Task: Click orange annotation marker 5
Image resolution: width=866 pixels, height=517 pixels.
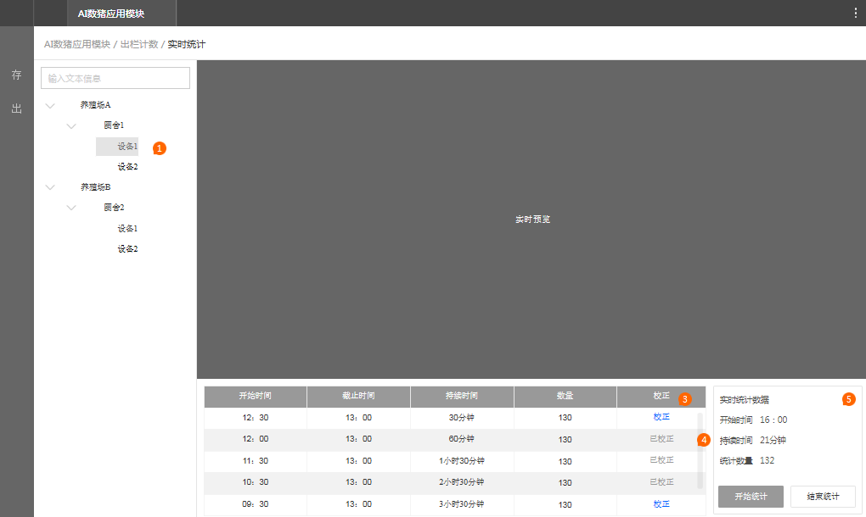Action: pyautogui.click(x=849, y=399)
